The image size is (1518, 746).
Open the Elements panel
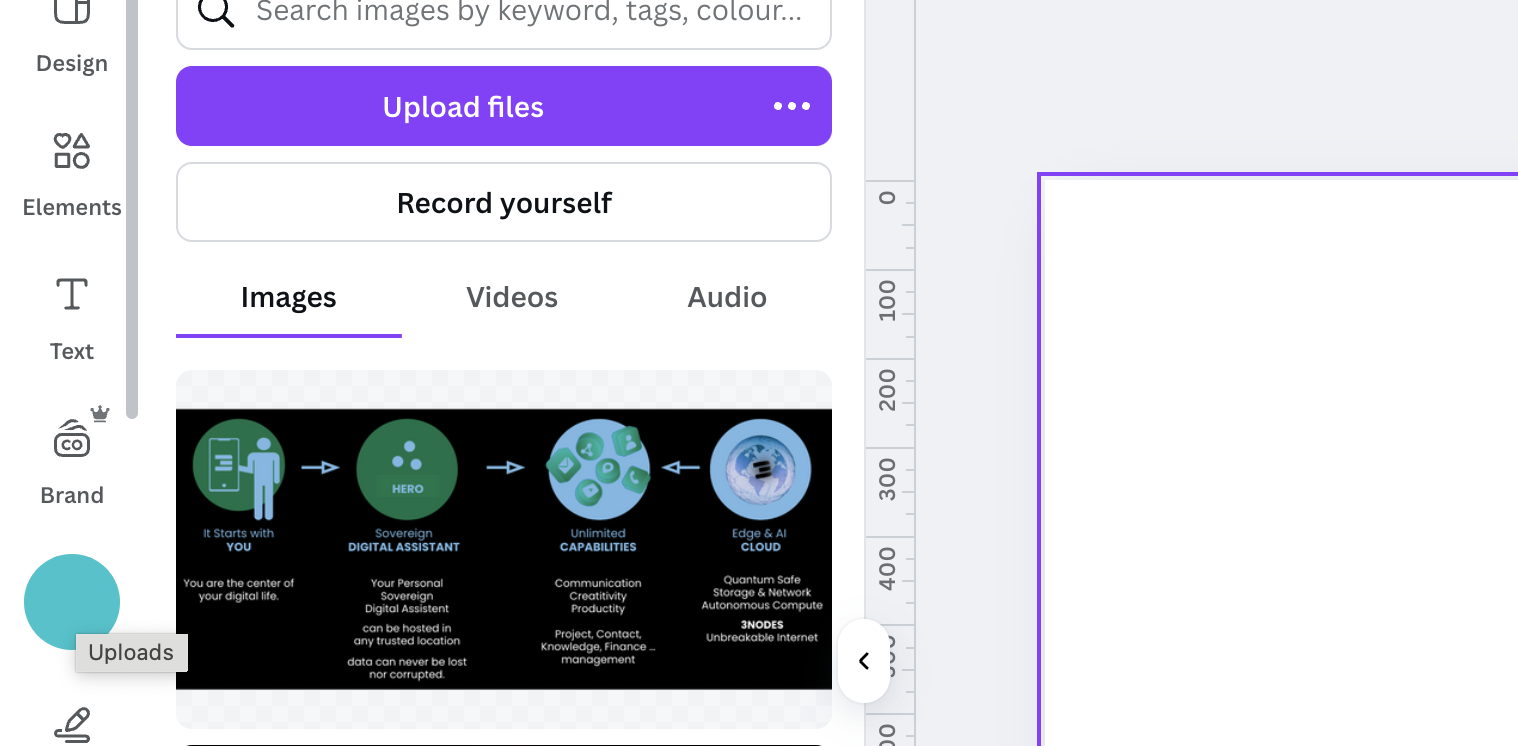(71, 175)
